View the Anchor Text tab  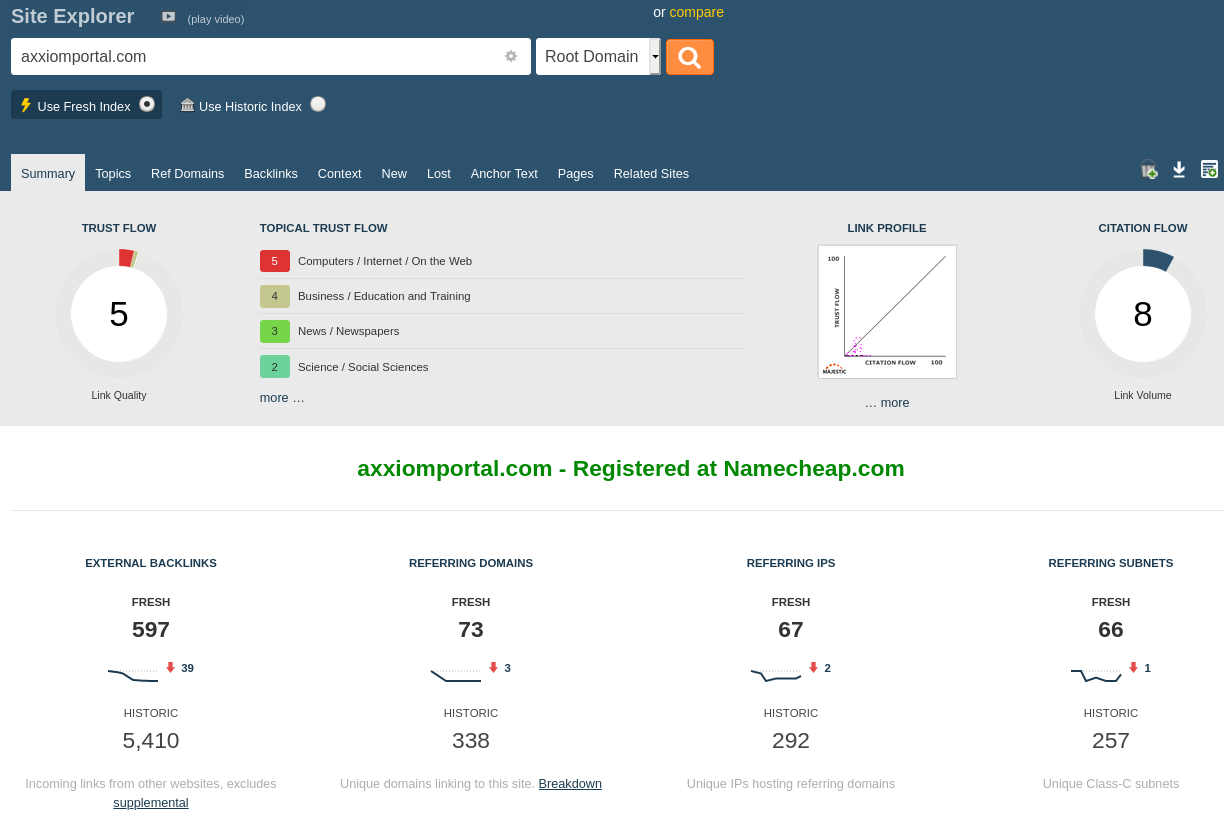pyautogui.click(x=504, y=173)
